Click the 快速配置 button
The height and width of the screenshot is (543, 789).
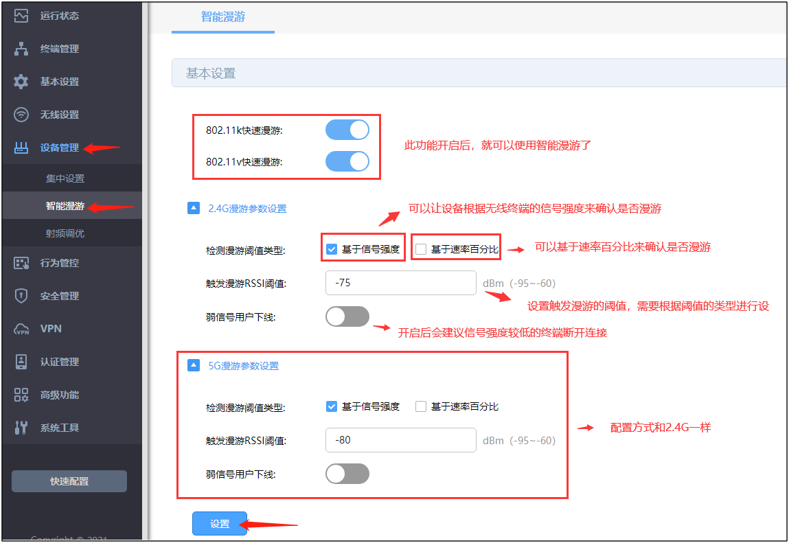pos(69,481)
